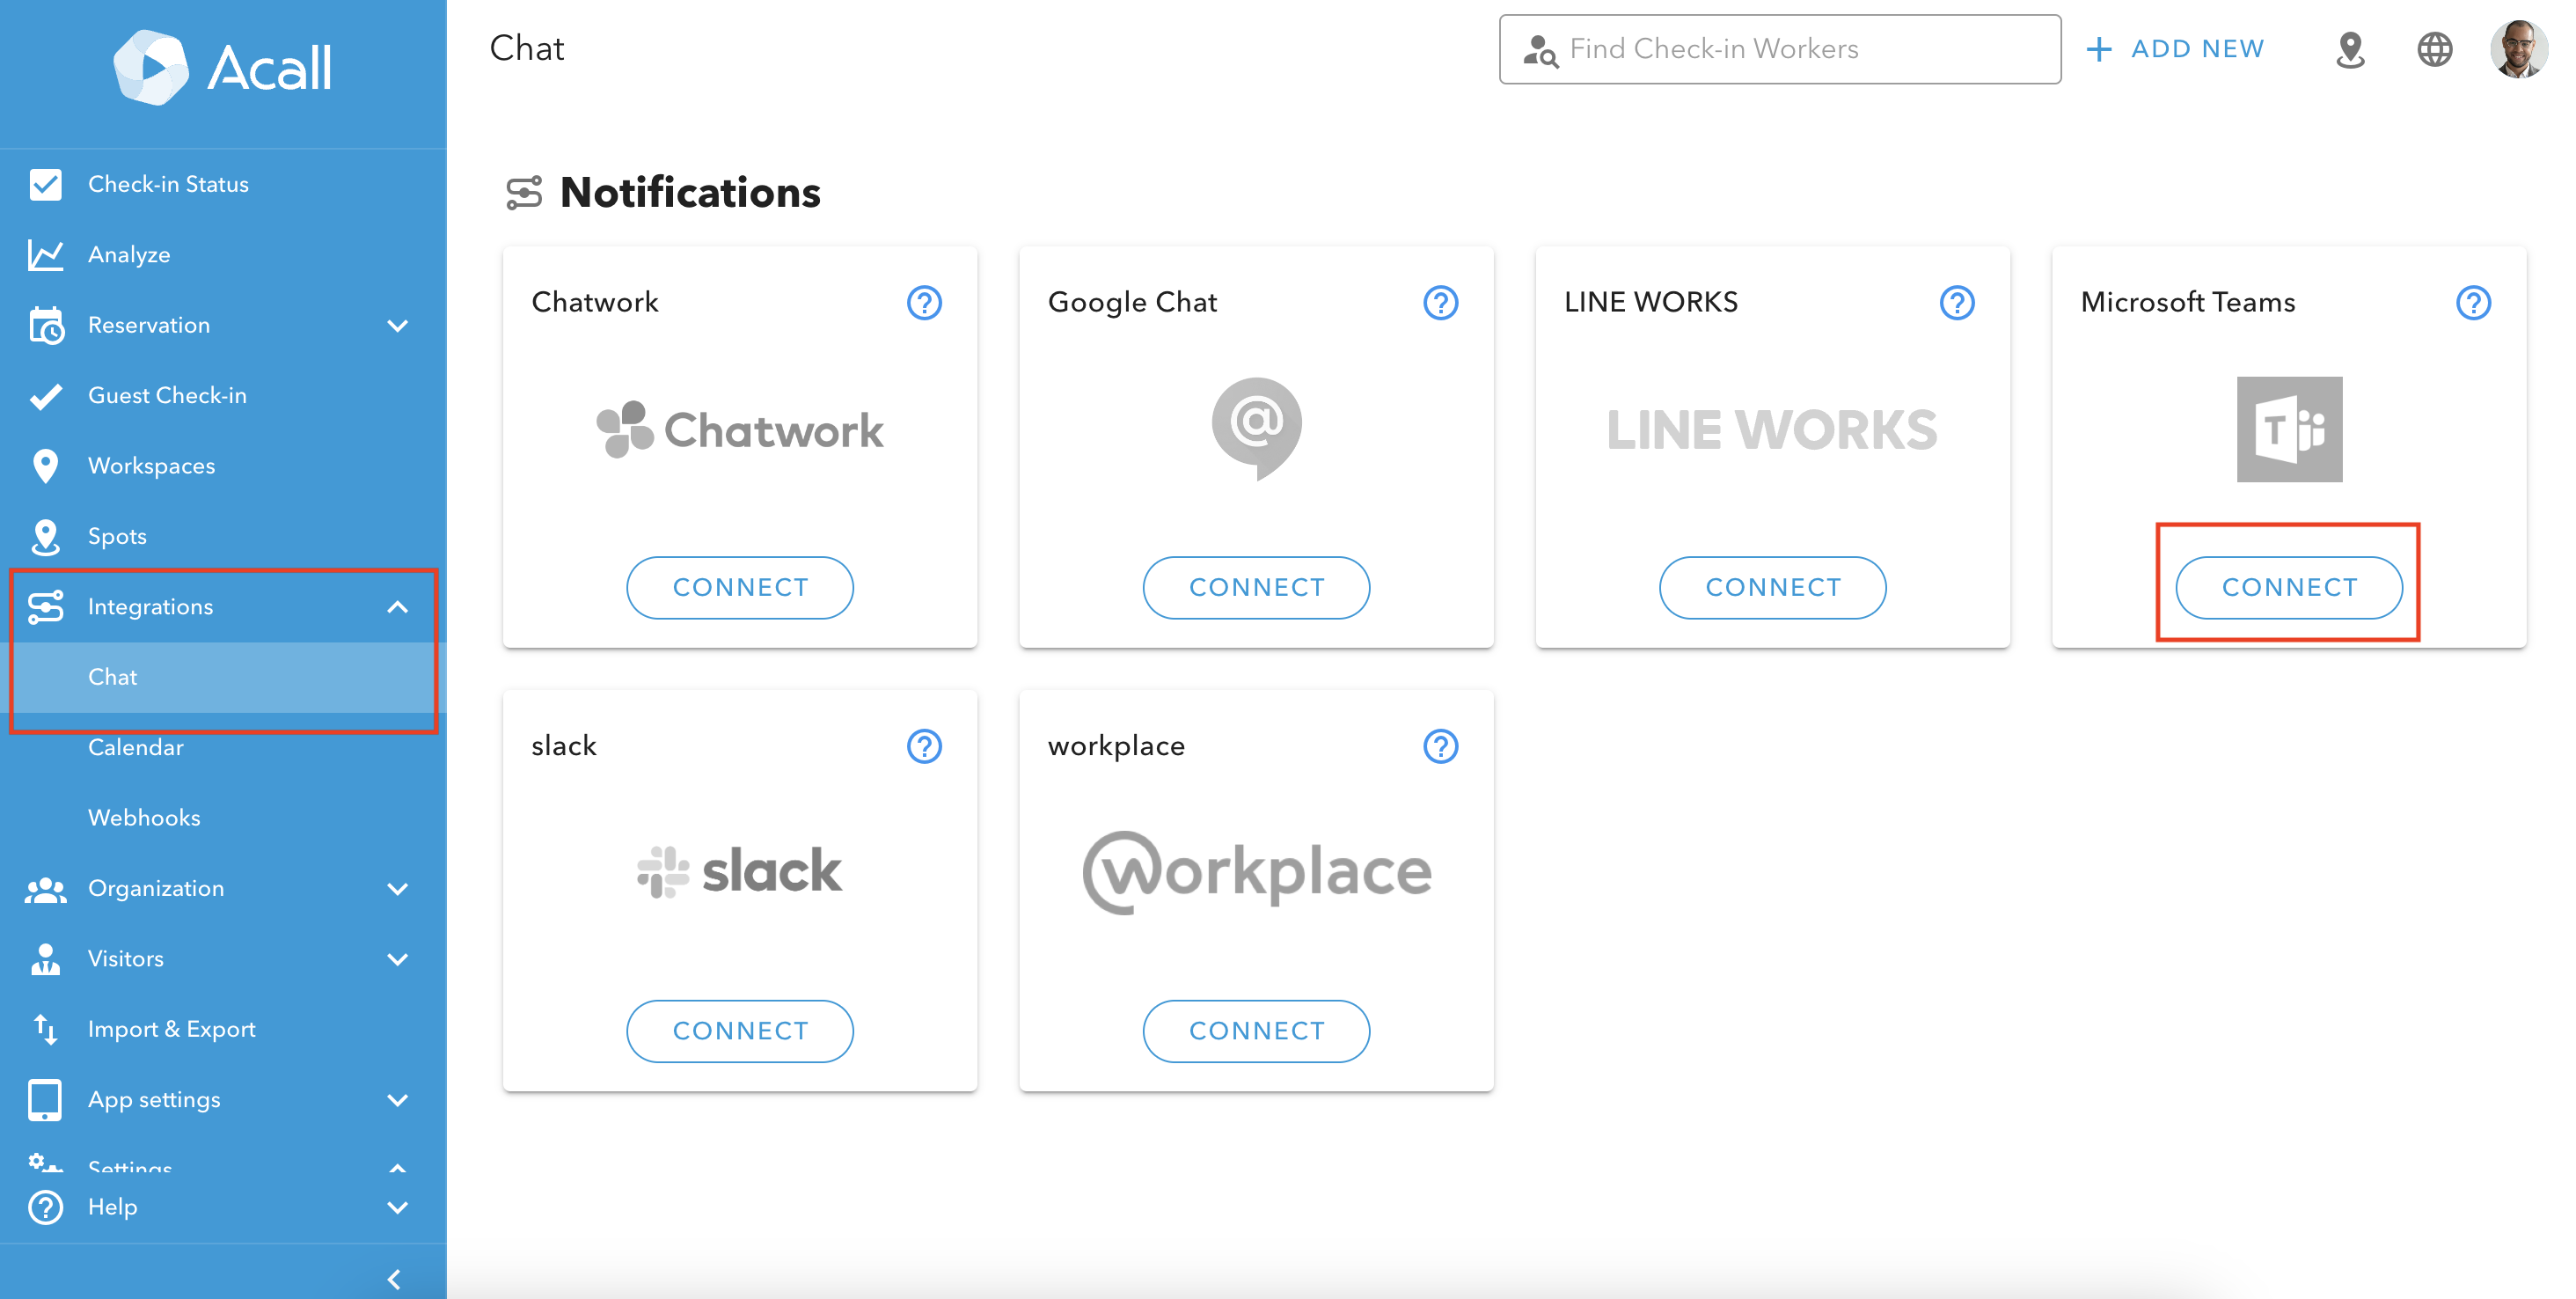Open workplace help icon

pos(1440,746)
